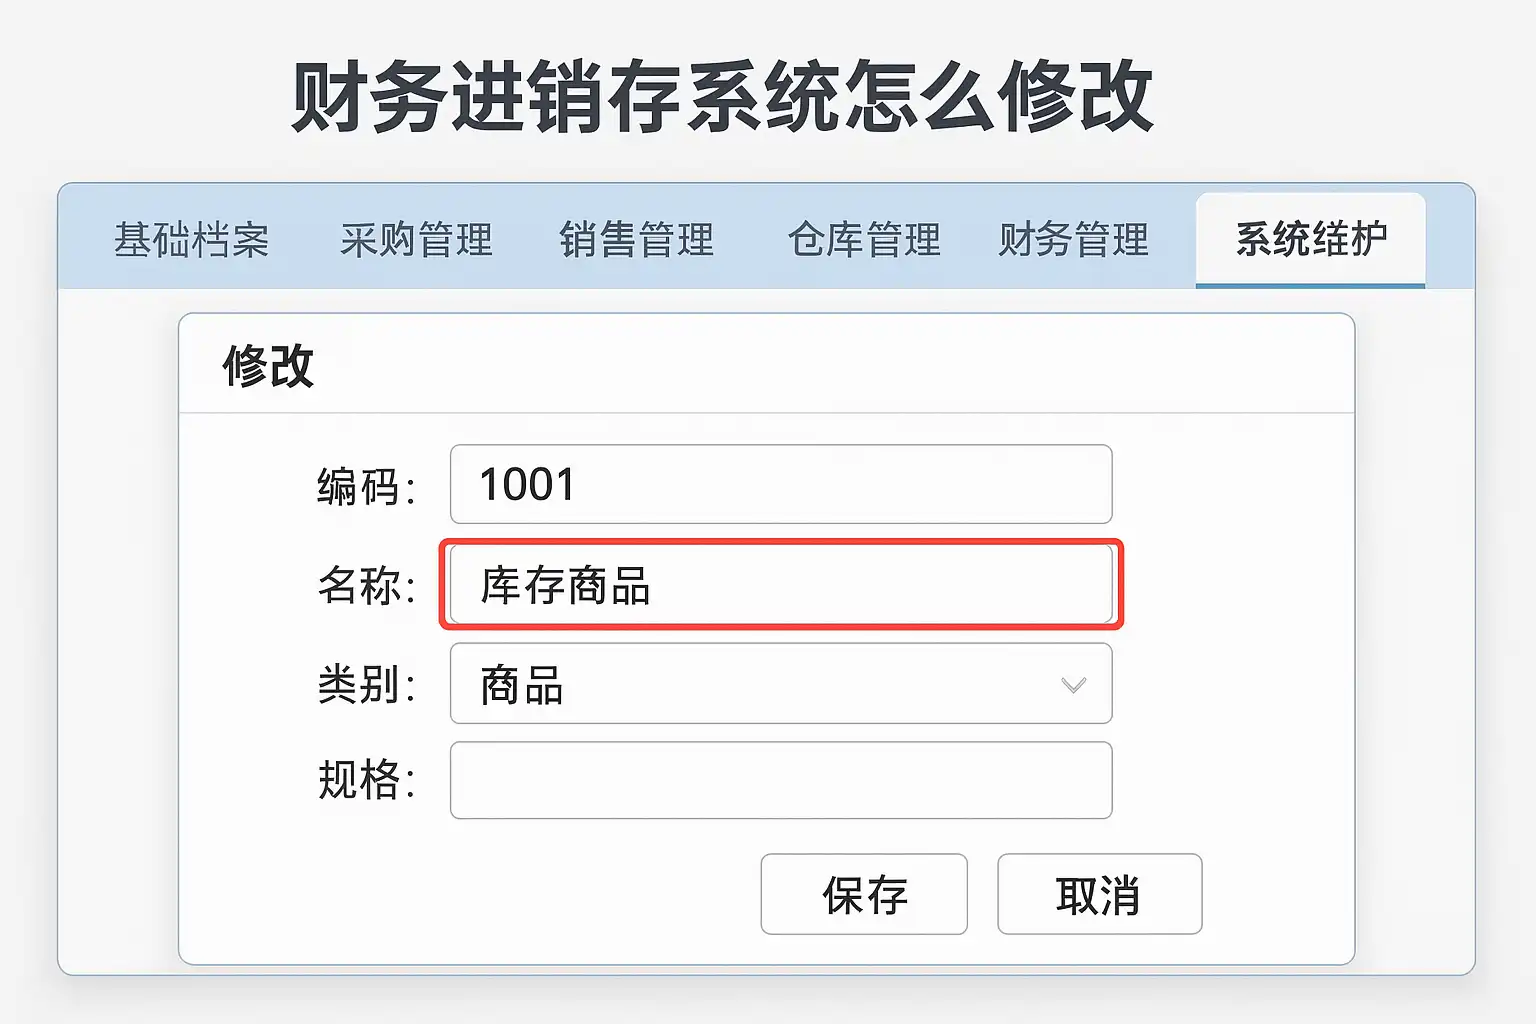Switch to the 采购管理 tab
1536x1024 pixels.
(416, 240)
